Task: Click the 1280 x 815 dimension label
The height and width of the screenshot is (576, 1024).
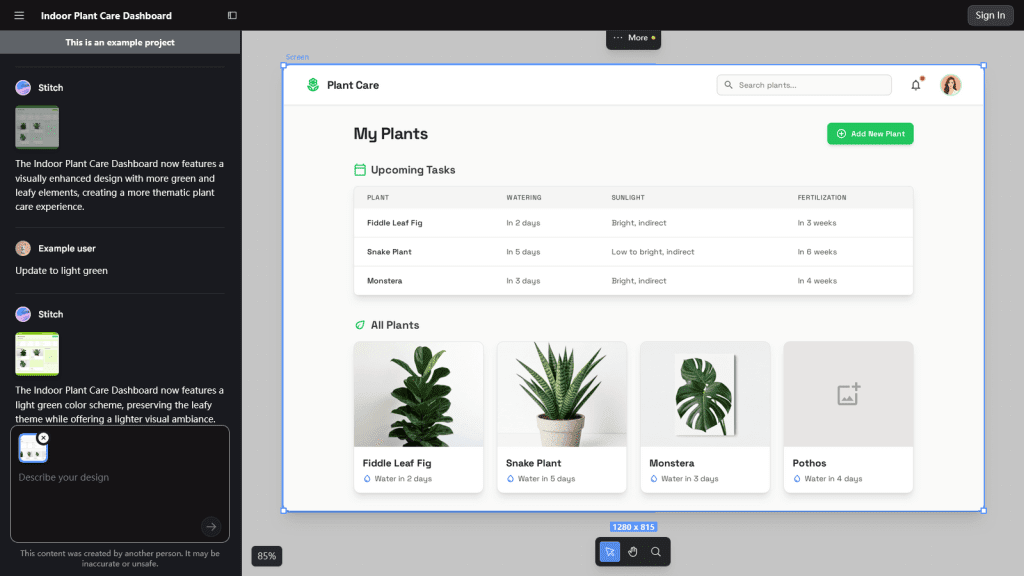Action: coord(632,526)
